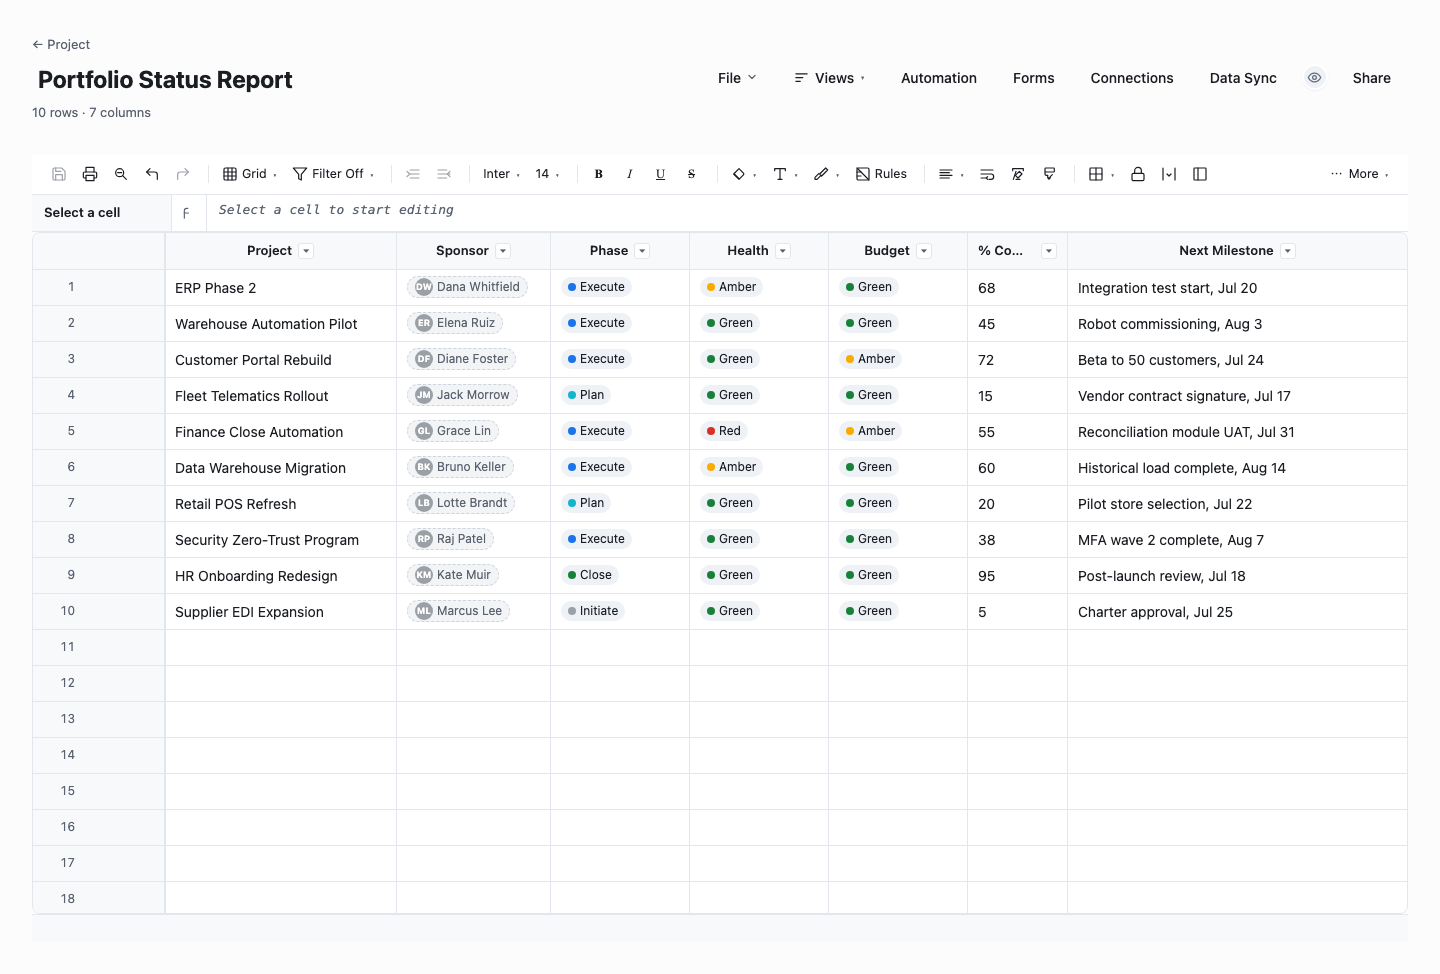Click the lock icon in toolbar
The image size is (1440, 974).
[1138, 174]
